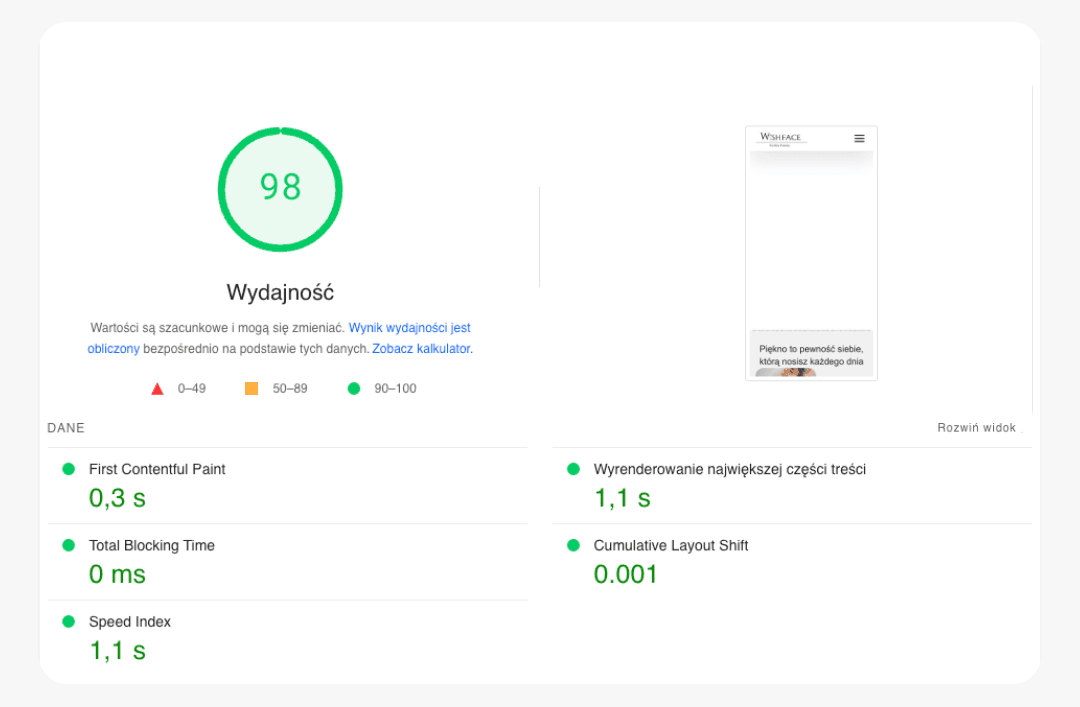
Task: Click the orange square 50–89 legend icon
Action: coord(251,388)
